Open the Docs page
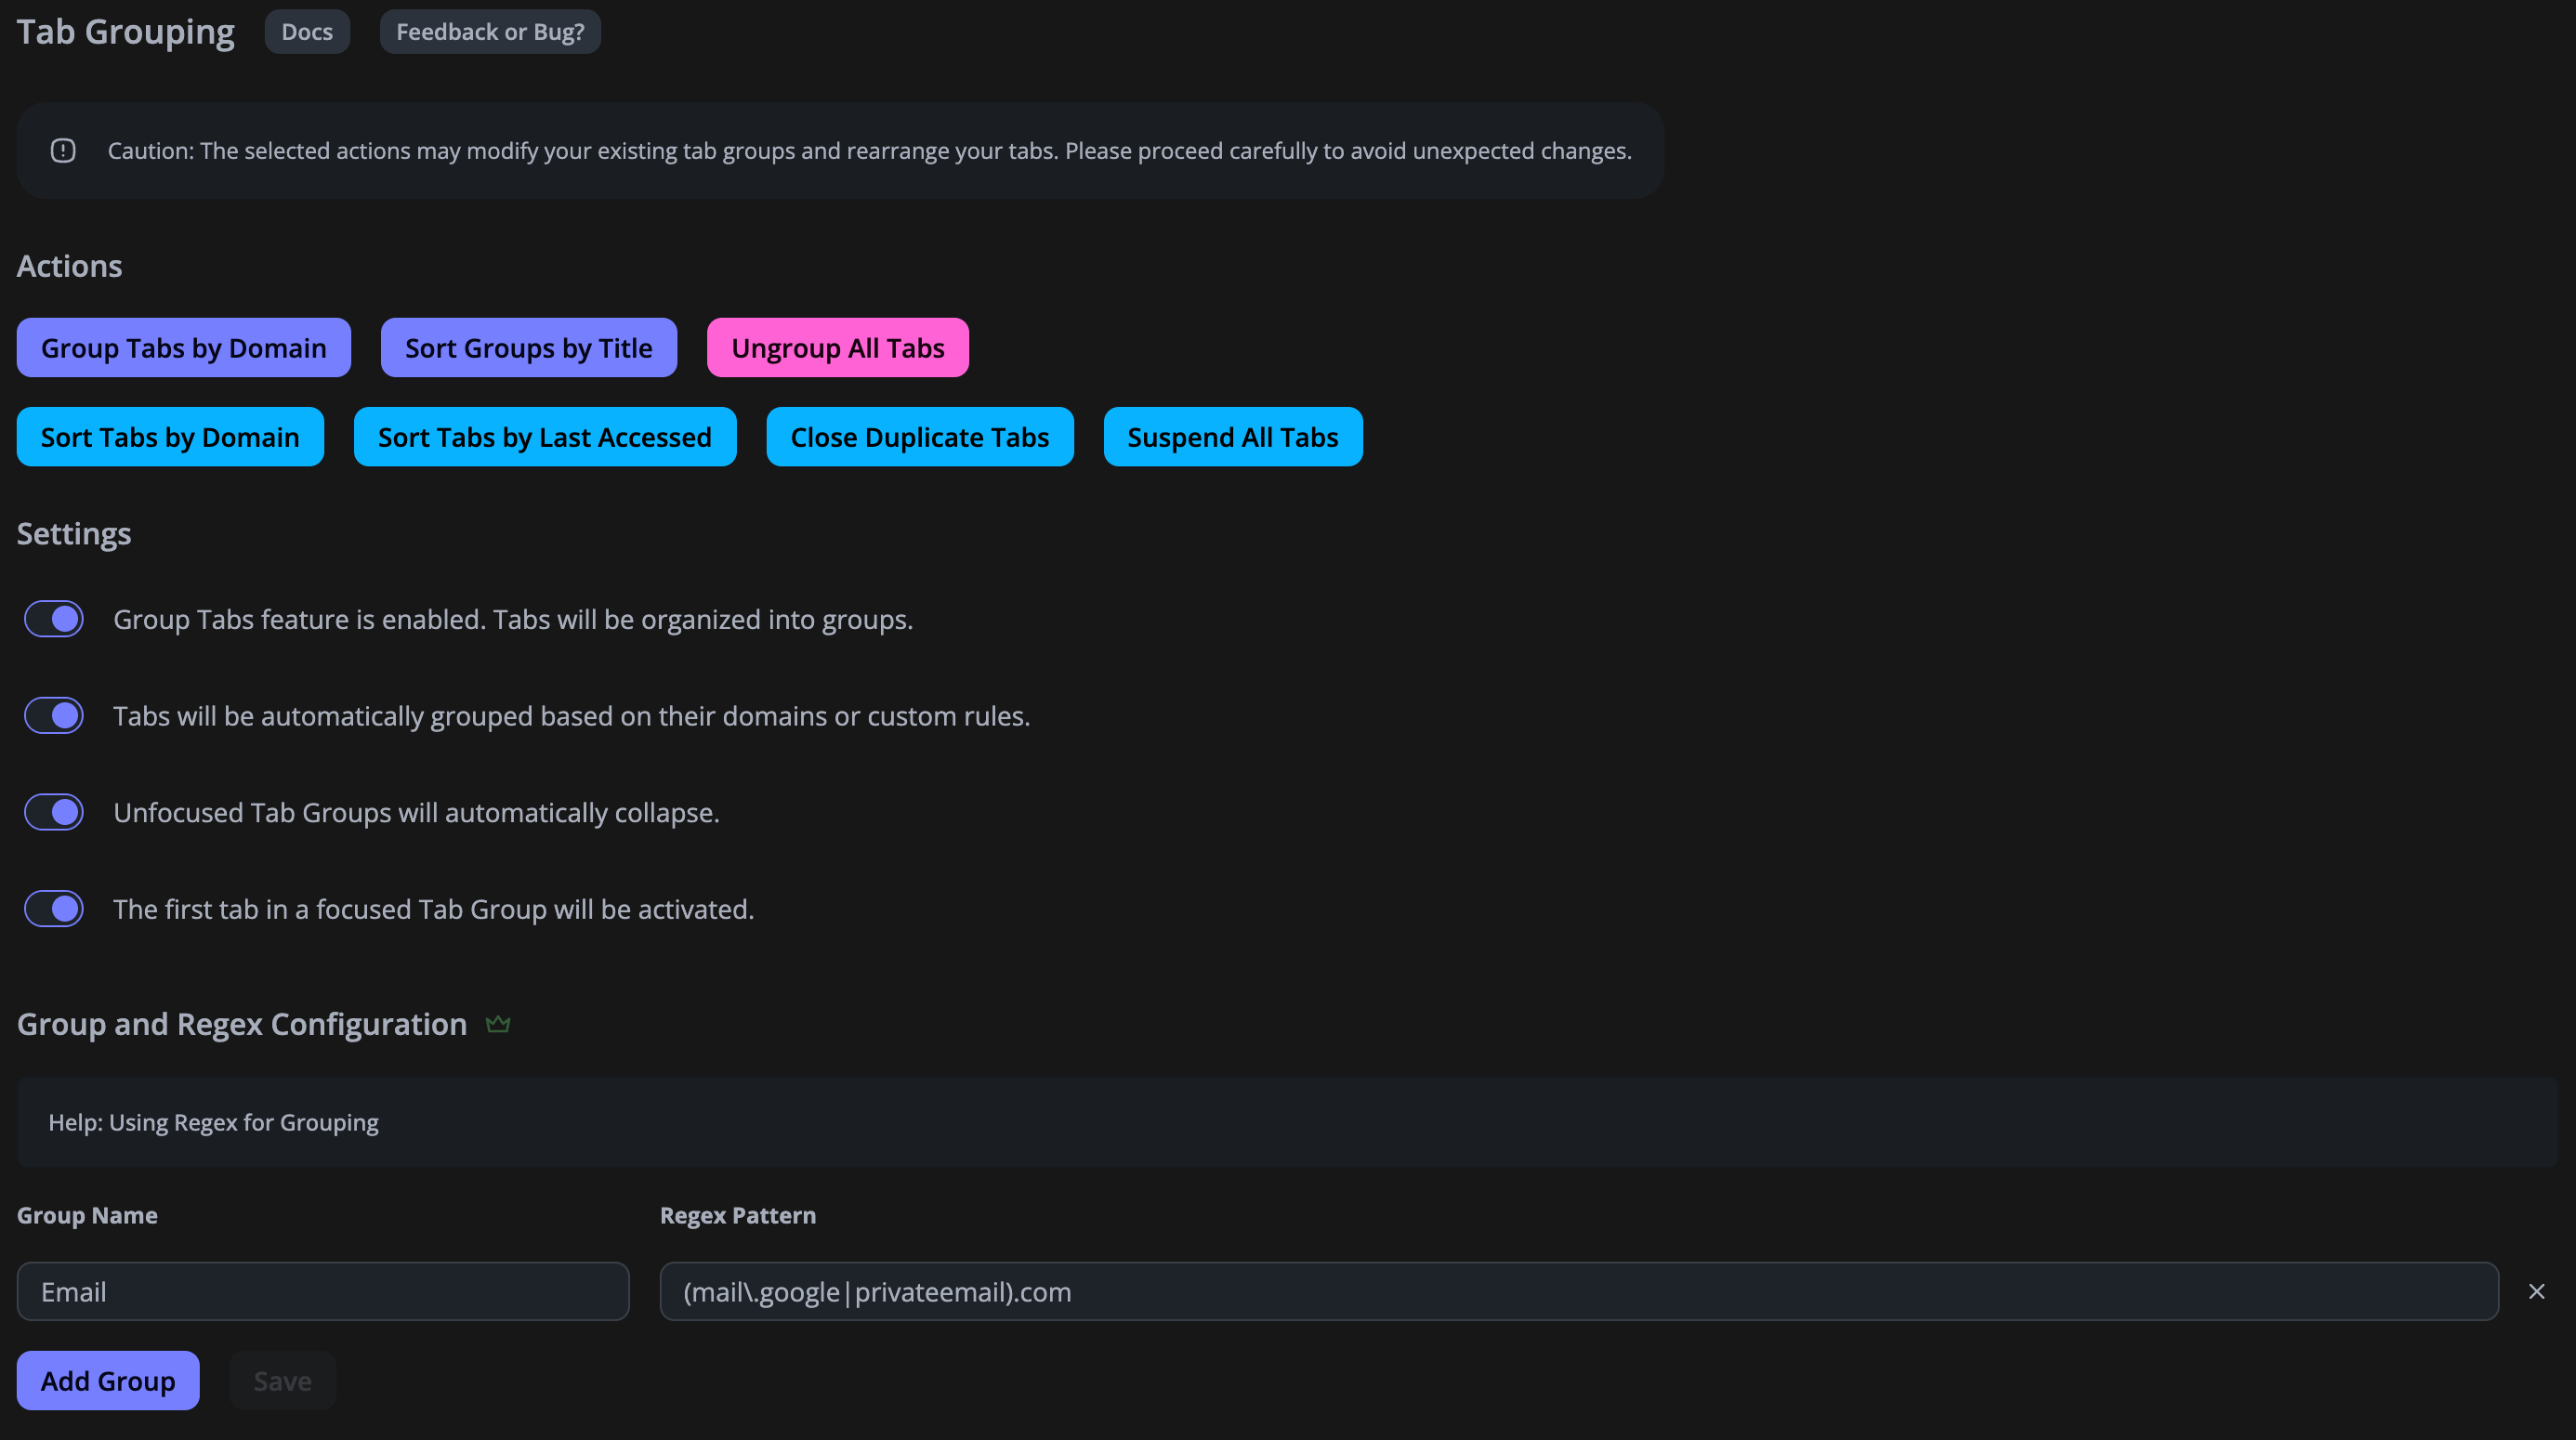Screen dimensions: 2576x1440 307,31
